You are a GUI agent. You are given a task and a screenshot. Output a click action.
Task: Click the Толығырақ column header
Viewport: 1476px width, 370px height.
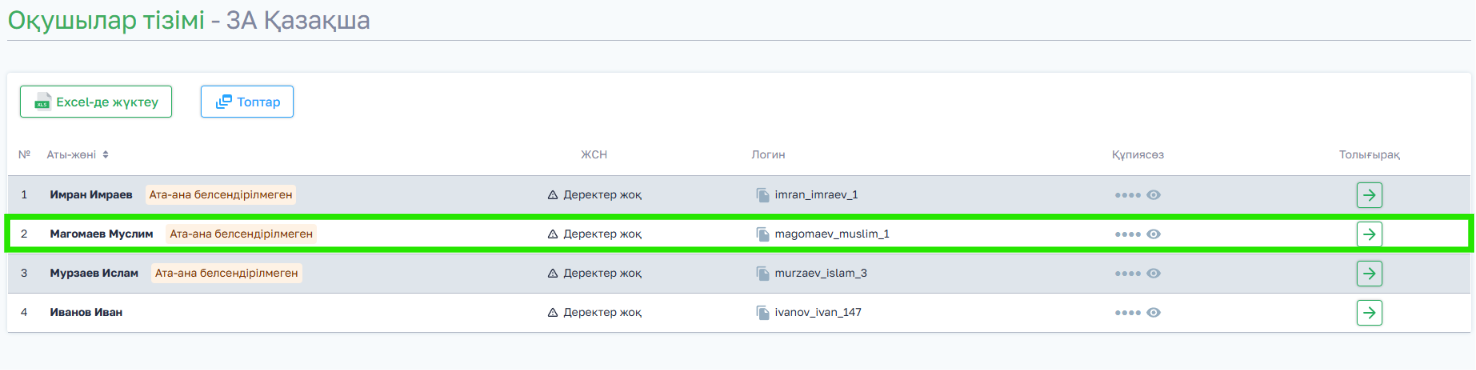tap(1369, 155)
